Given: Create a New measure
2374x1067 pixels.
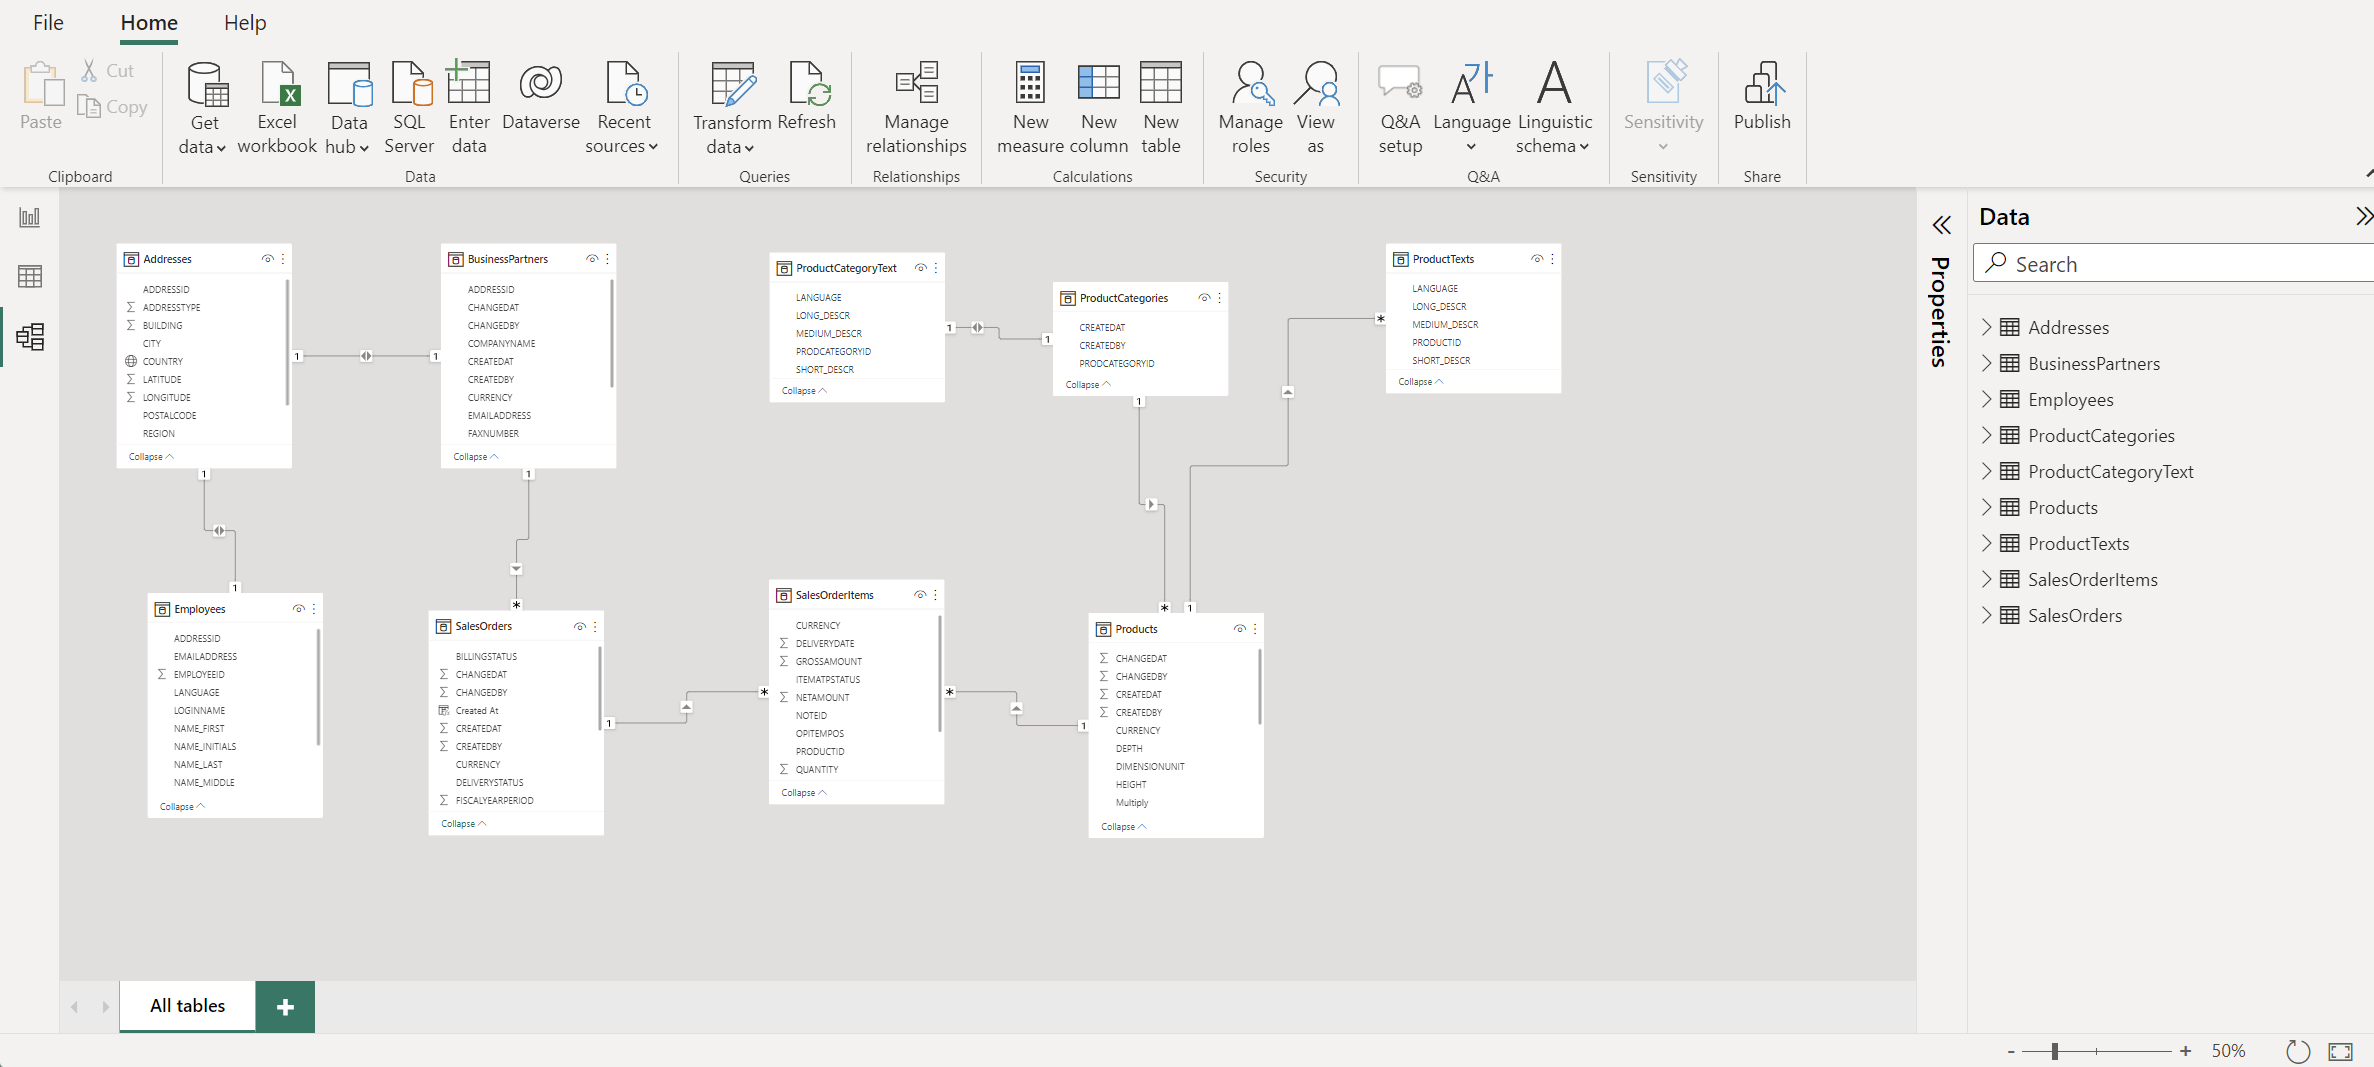Looking at the screenshot, I should (1029, 105).
